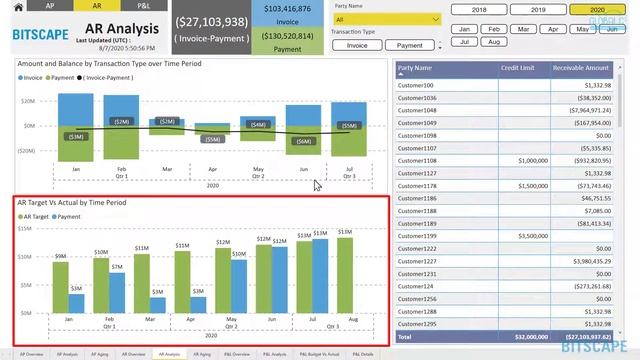Open the Party Name dropdown

[387, 19]
